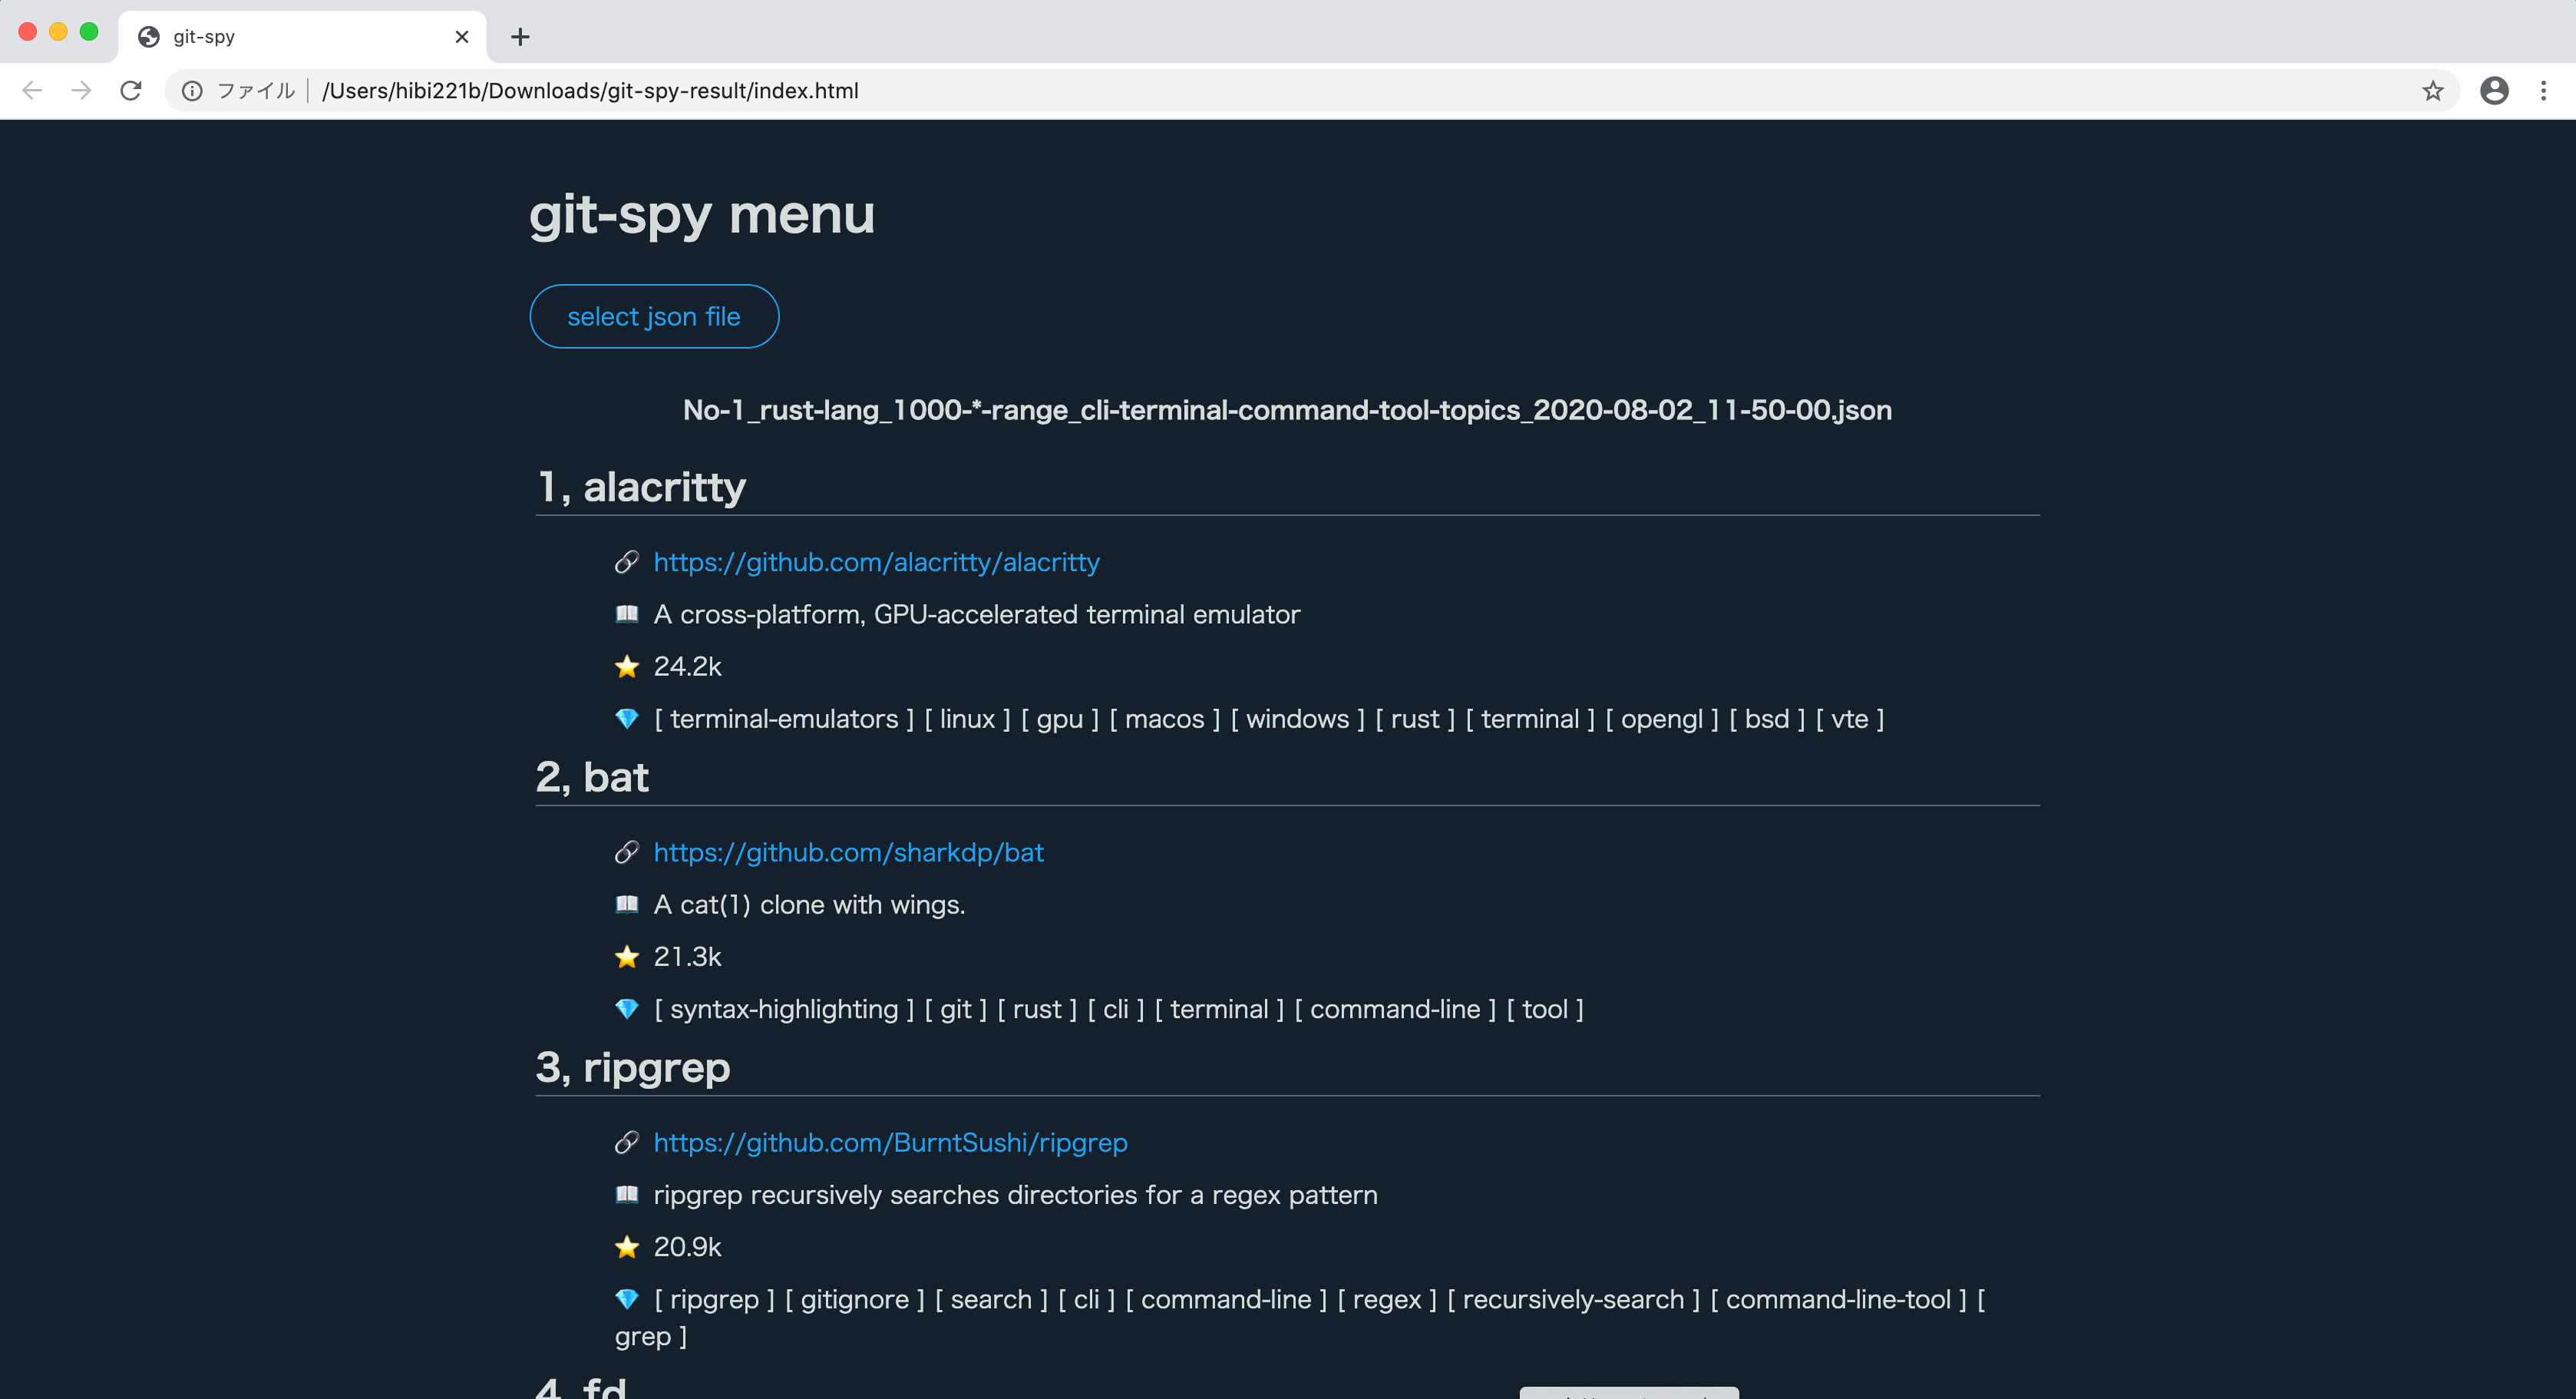
Task: Click the gem icon beside alacritty topics
Action: [627, 718]
